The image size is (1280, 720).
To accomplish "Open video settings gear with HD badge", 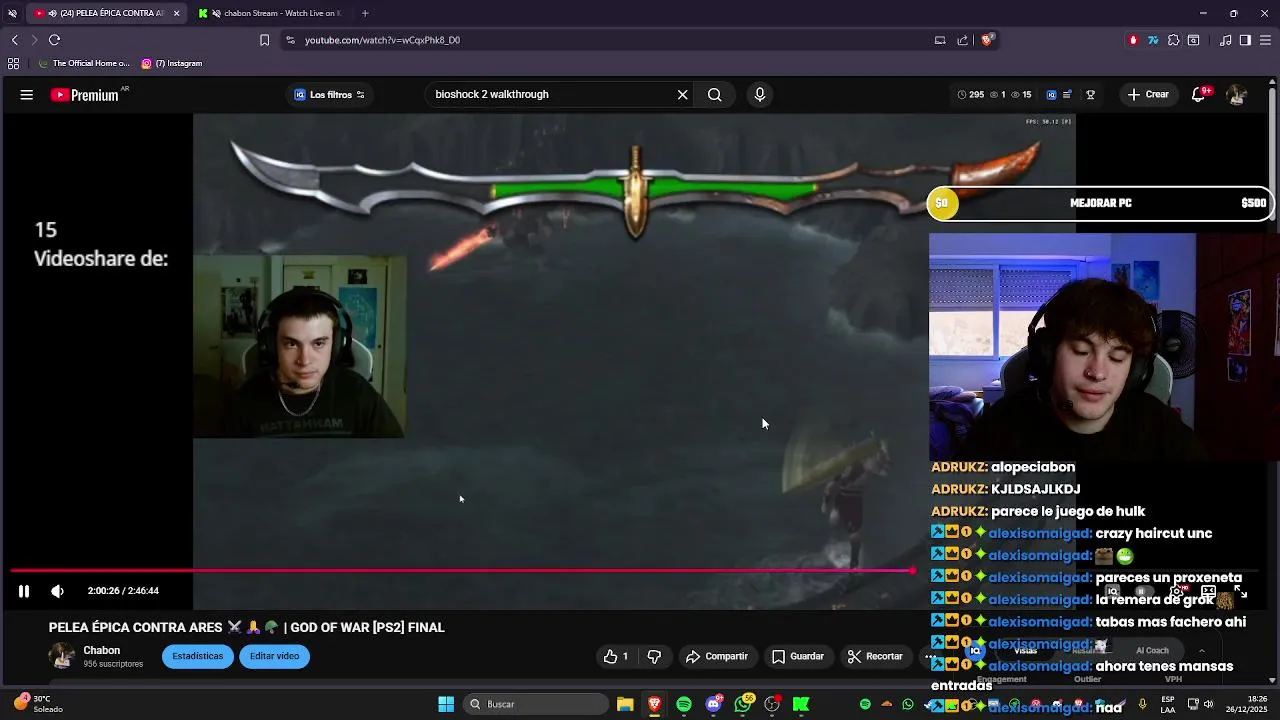I will coord(1176,592).
